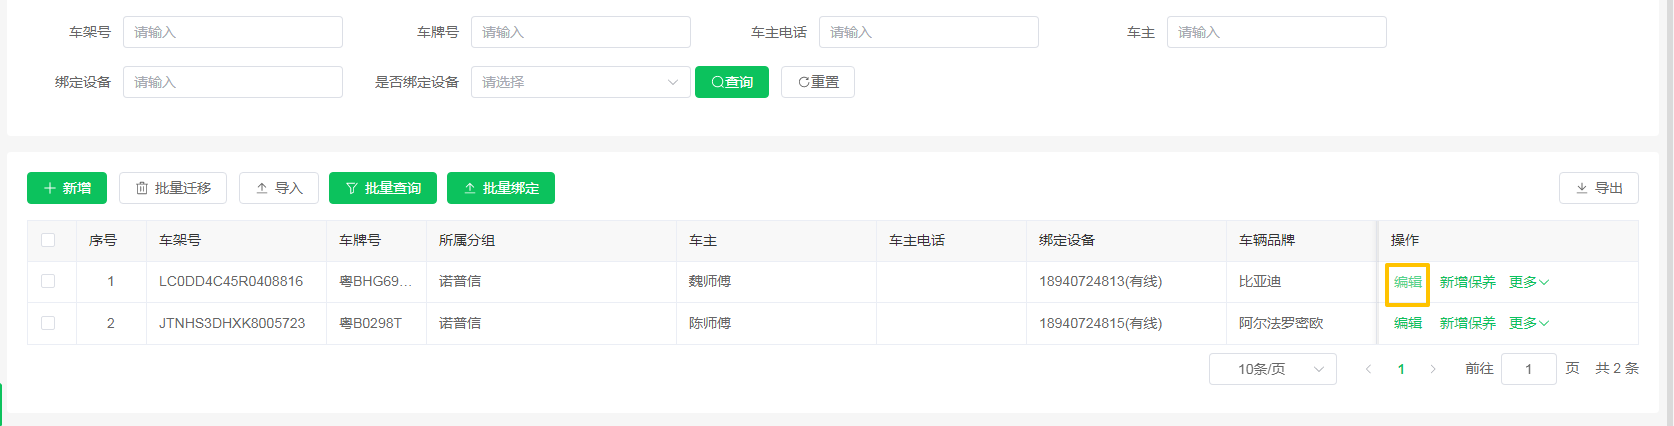Click the green 查询 search button

731,82
